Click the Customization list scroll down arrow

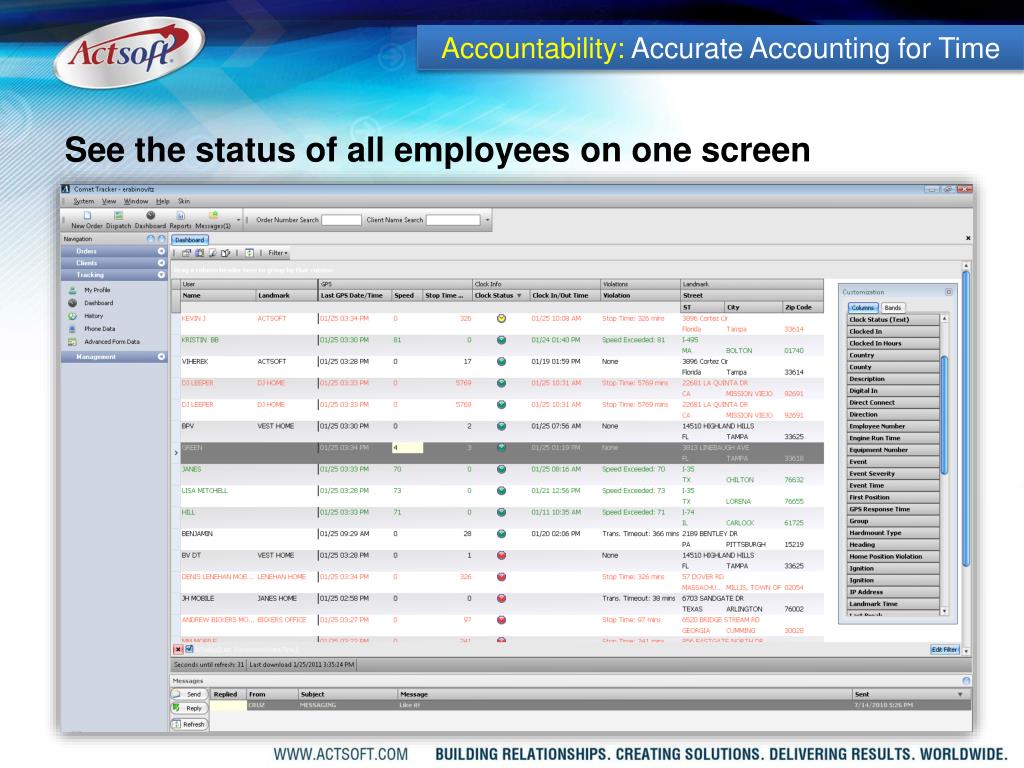944,611
